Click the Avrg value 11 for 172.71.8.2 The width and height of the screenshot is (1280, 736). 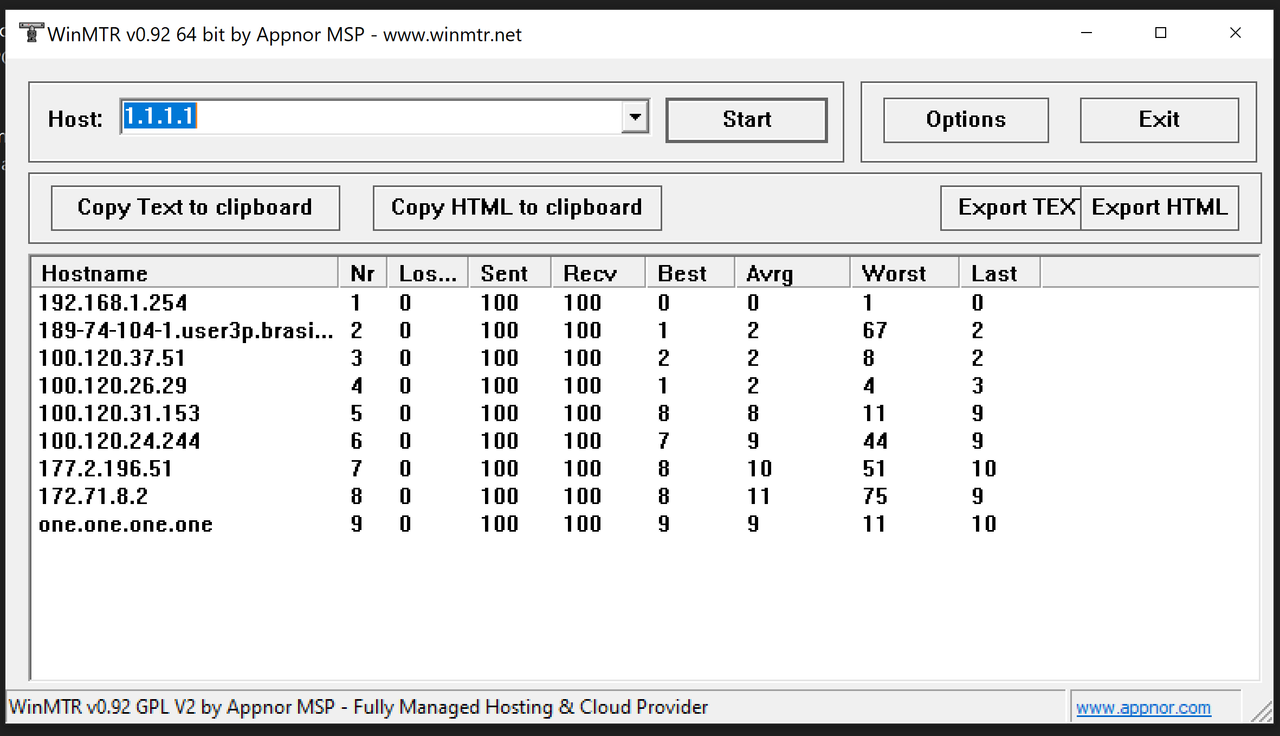(760, 497)
